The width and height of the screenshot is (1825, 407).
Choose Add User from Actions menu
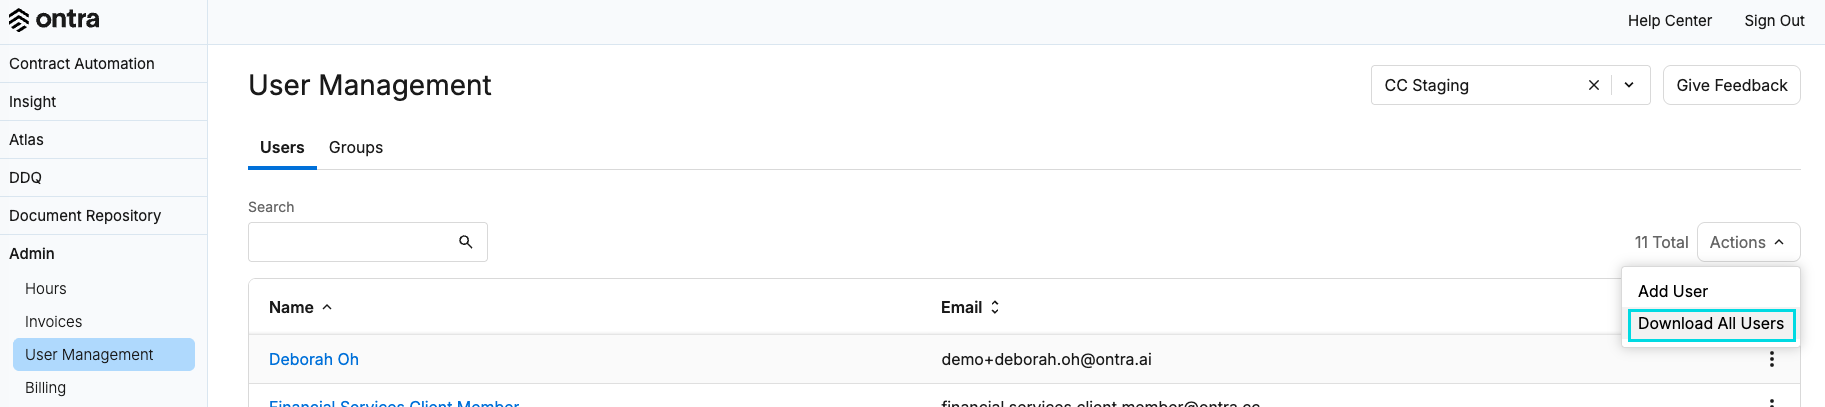(1673, 291)
